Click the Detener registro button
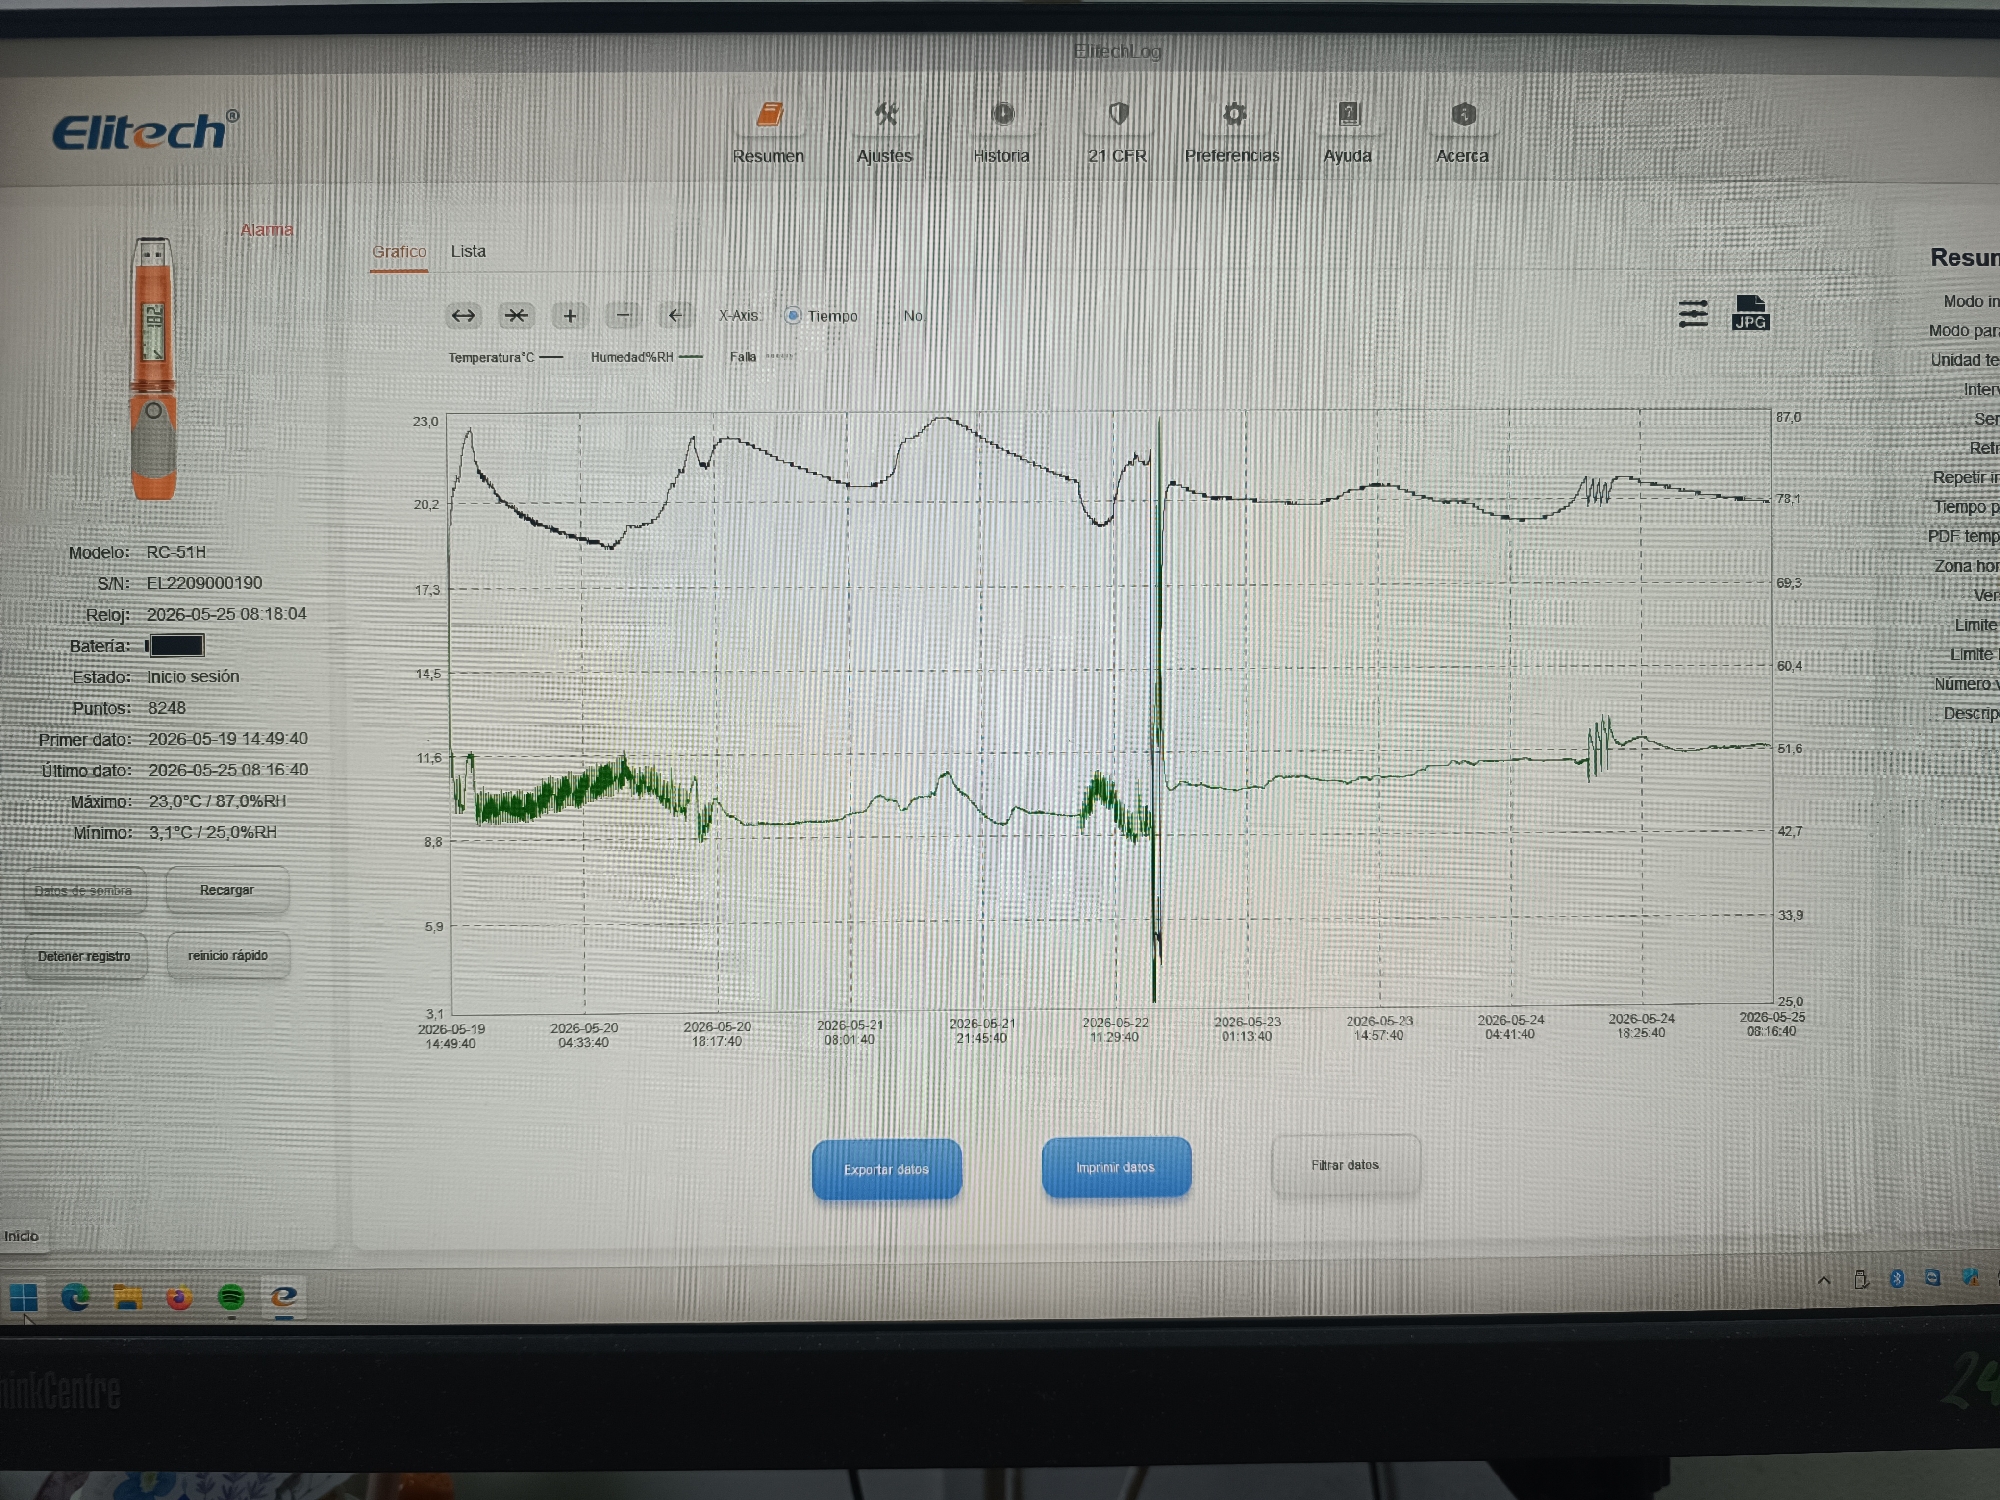The width and height of the screenshot is (2000, 1500). point(85,956)
